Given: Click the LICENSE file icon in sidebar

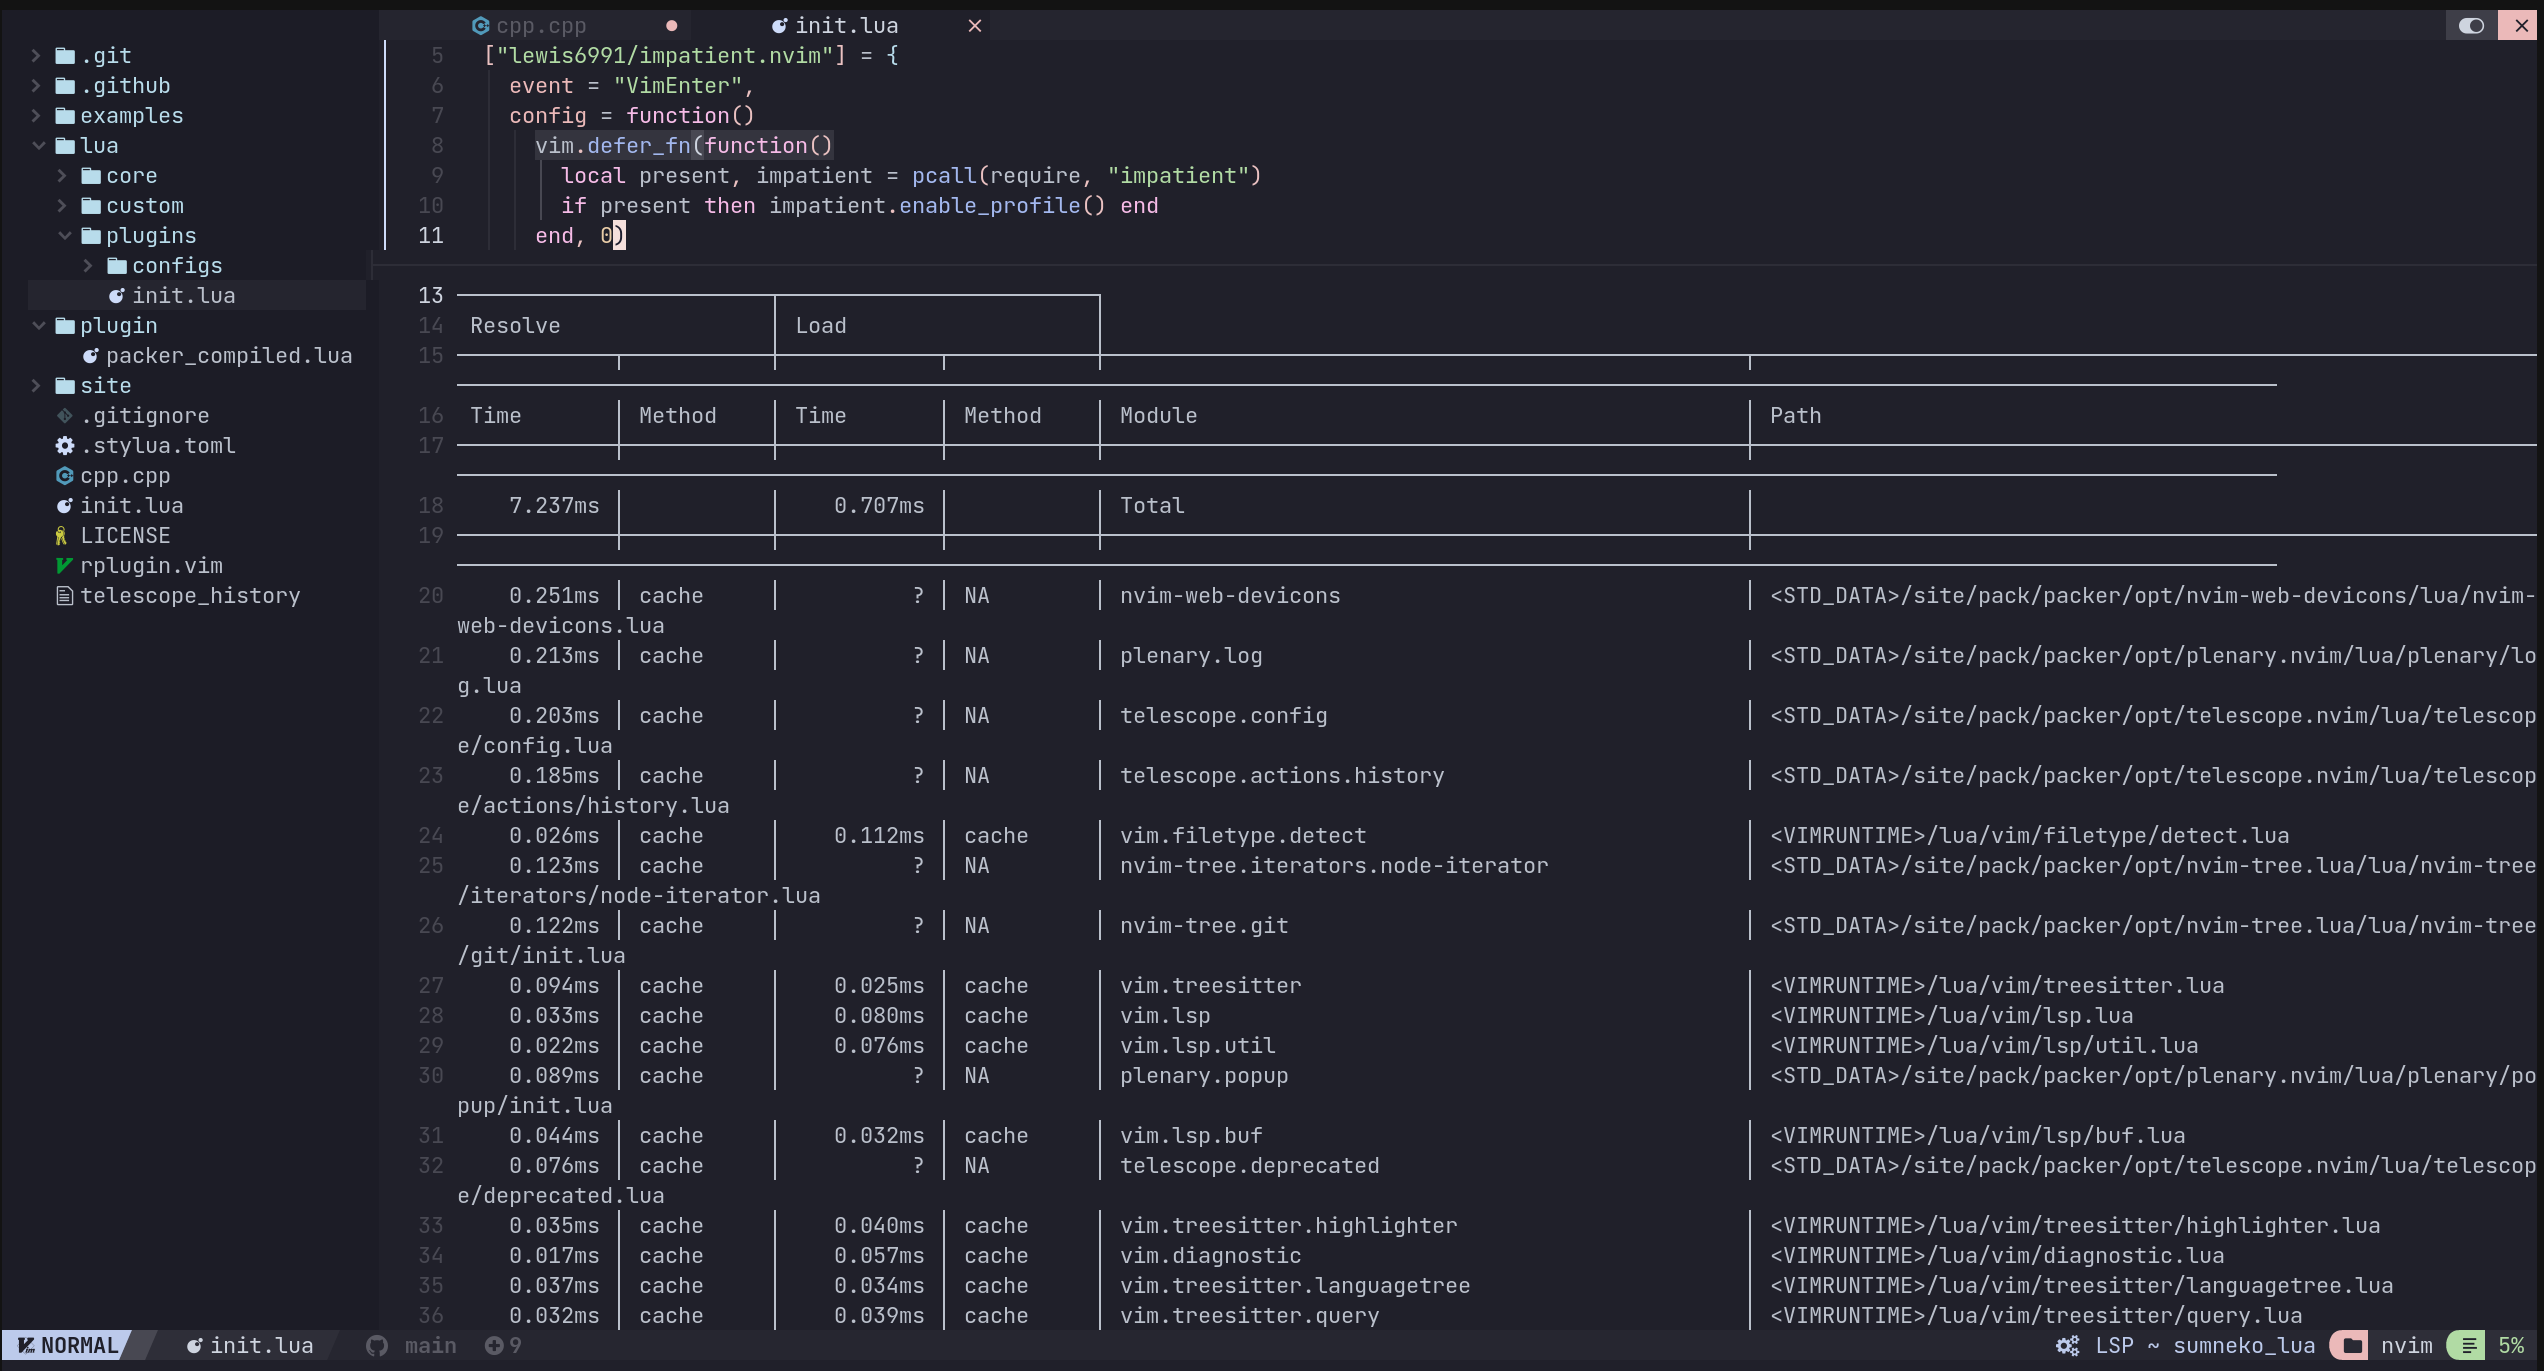Looking at the screenshot, I should point(64,535).
